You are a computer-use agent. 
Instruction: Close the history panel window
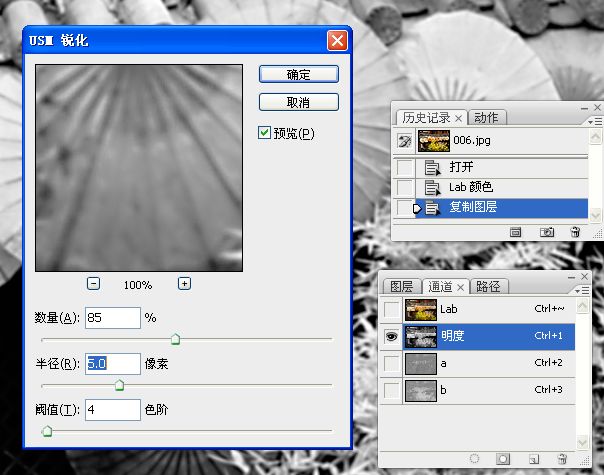click(597, 107)
